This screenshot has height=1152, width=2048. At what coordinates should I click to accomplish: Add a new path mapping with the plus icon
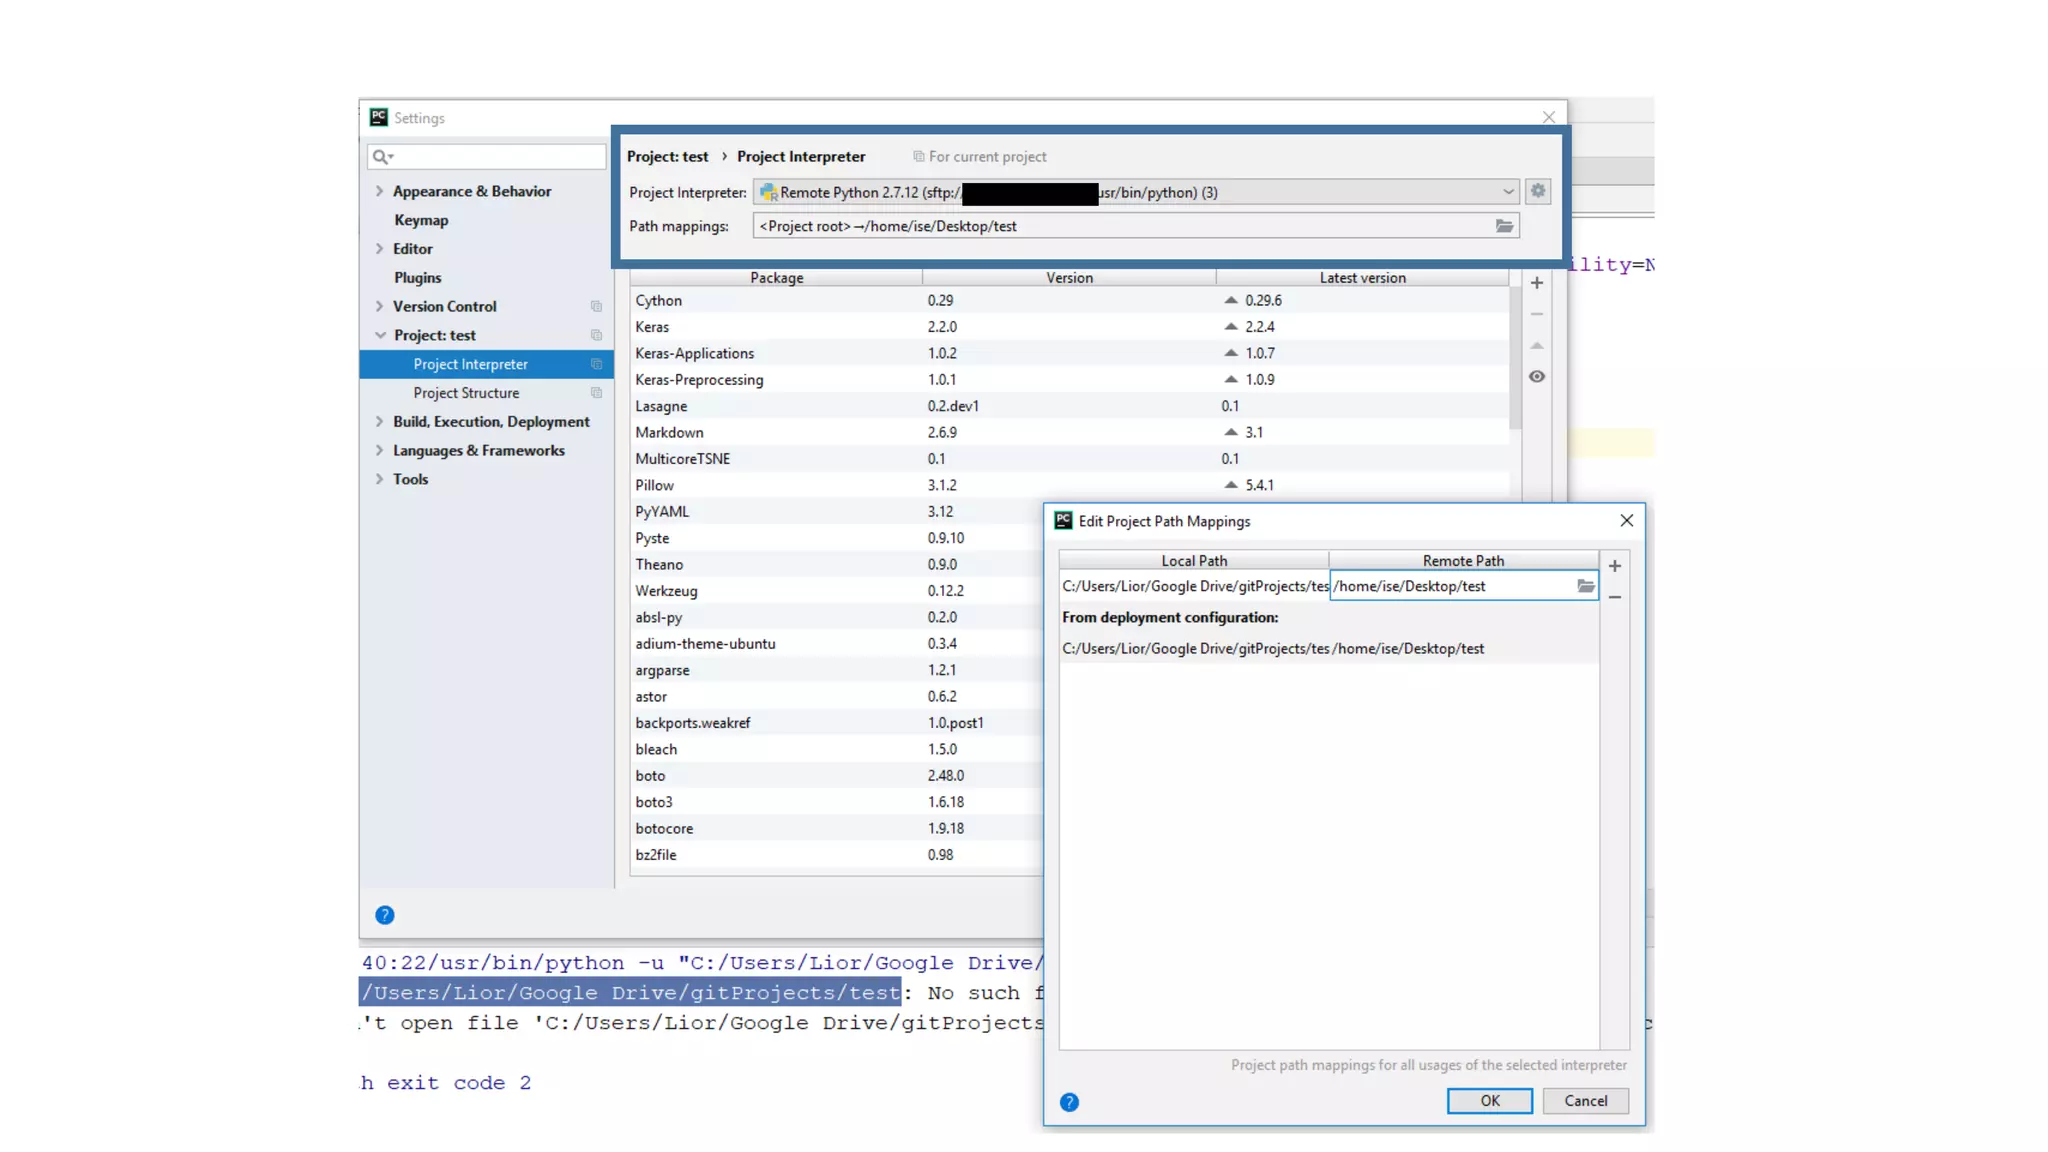point(1614,566)
